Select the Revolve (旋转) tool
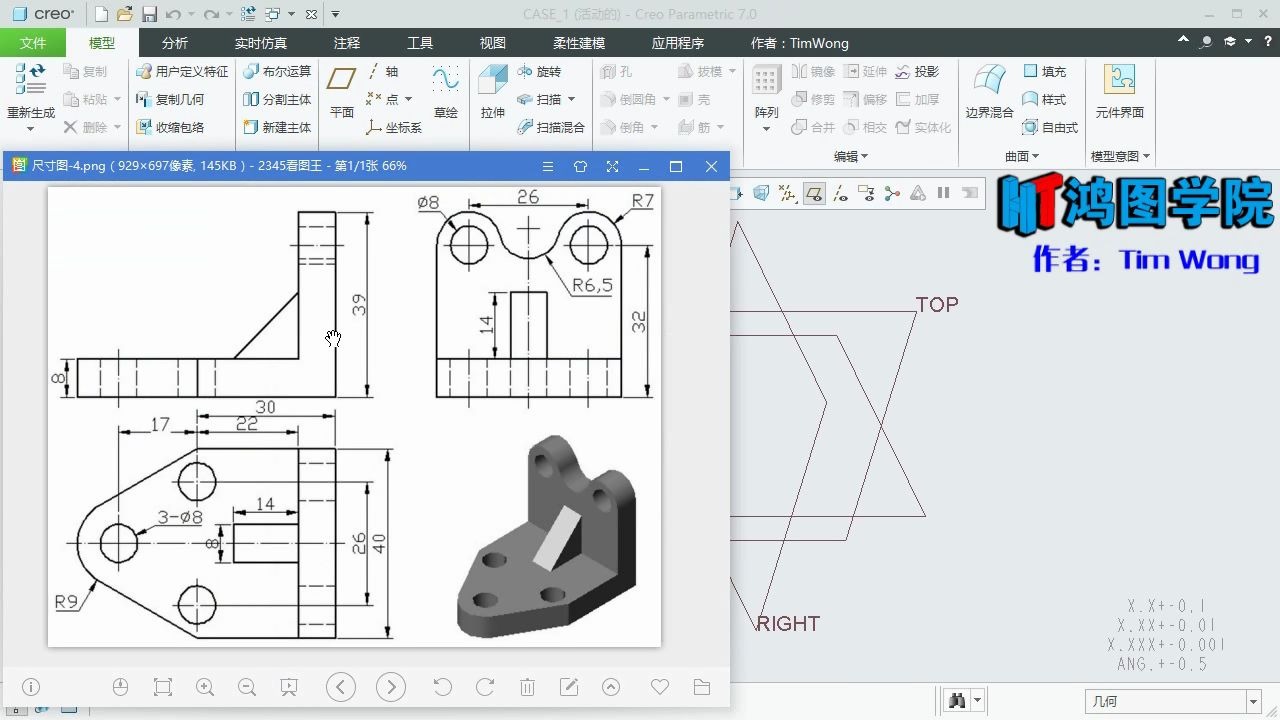Screen dimensions: 1280x720 click(x=539, y=71)
